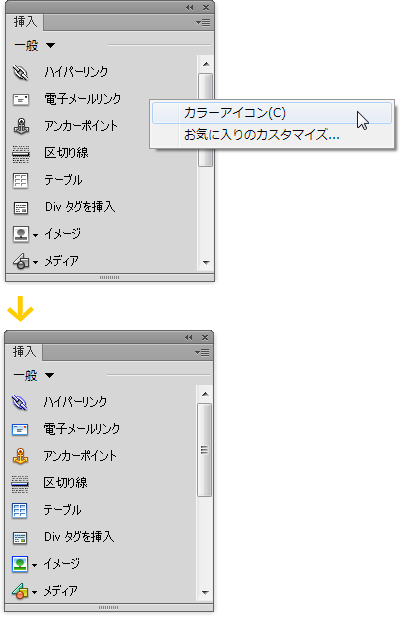Click the 電子メールリンク label in the upper panel

83,99
